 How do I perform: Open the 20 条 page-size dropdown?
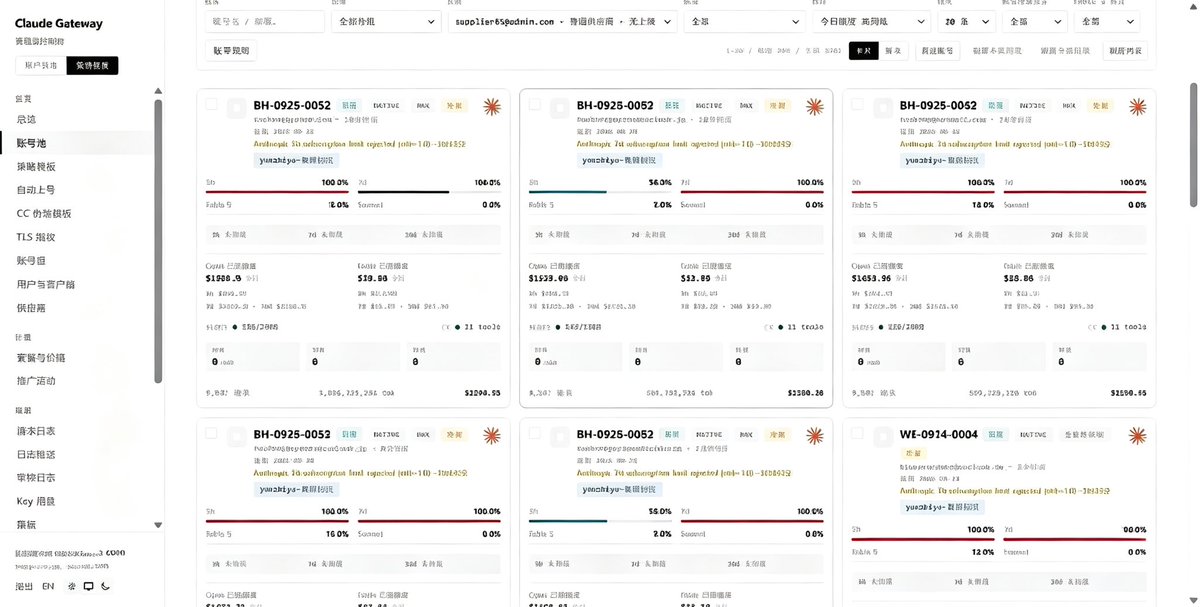965,21
